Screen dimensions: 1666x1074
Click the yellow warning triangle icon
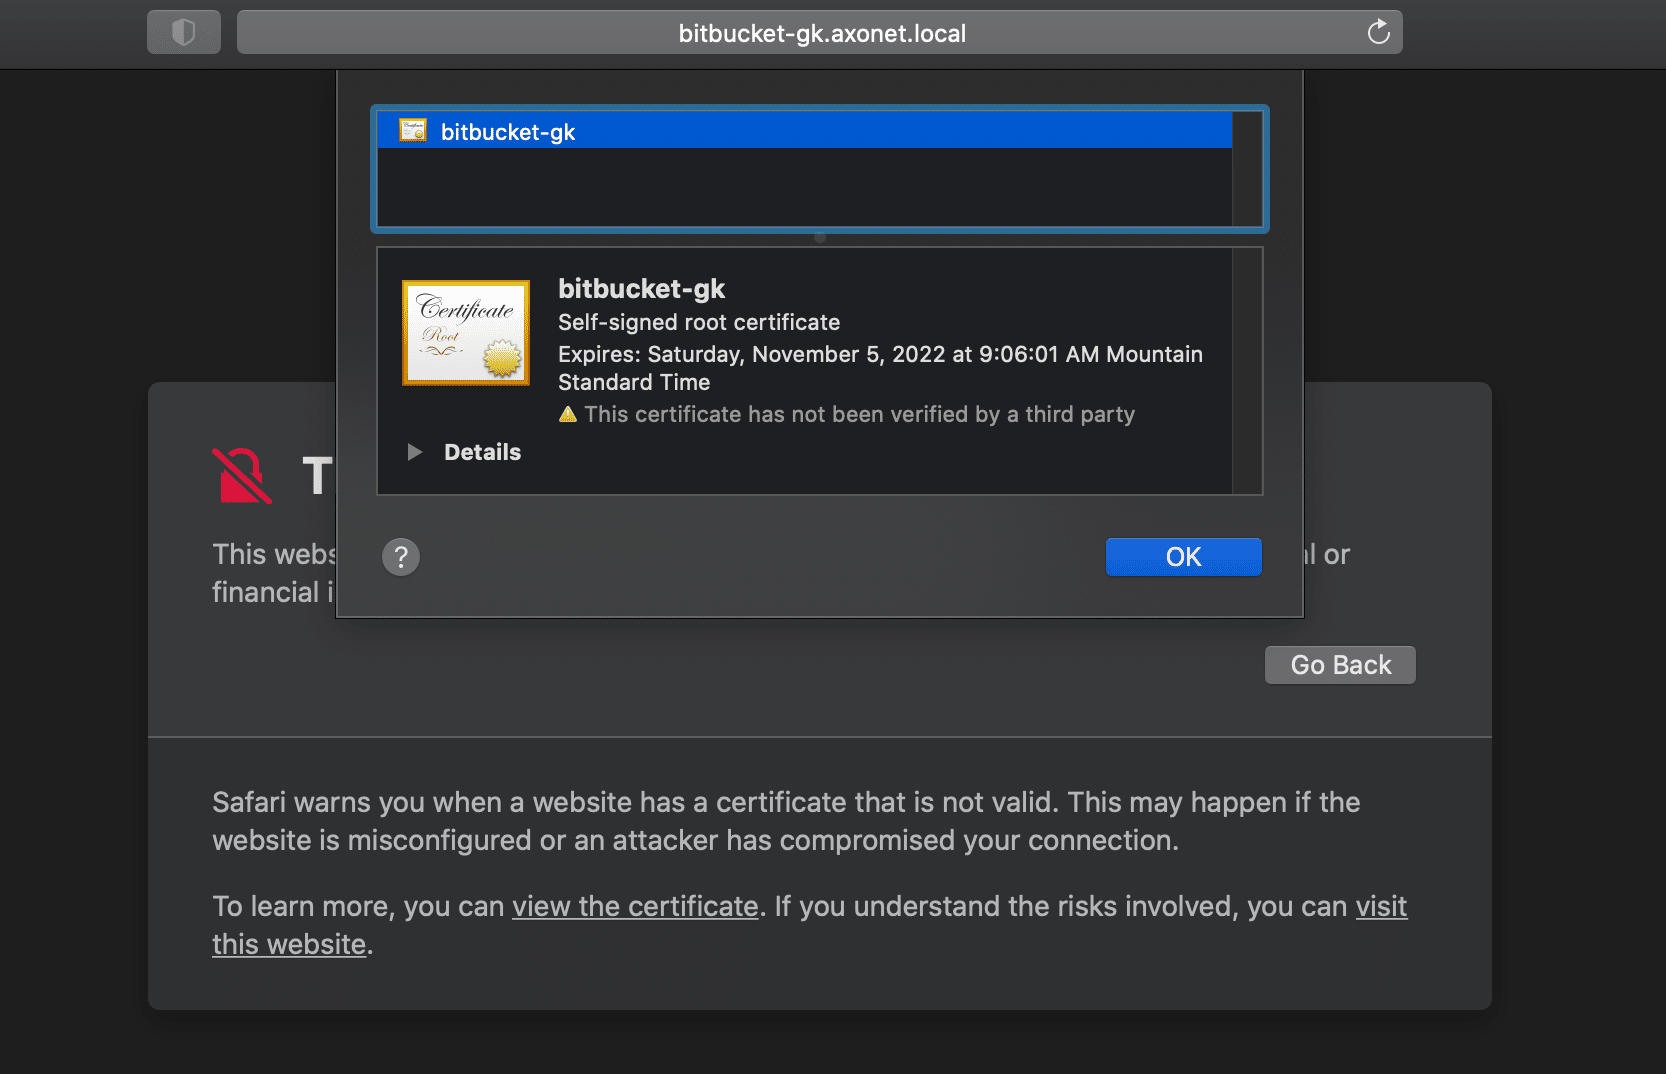click(x=568, y=414)
